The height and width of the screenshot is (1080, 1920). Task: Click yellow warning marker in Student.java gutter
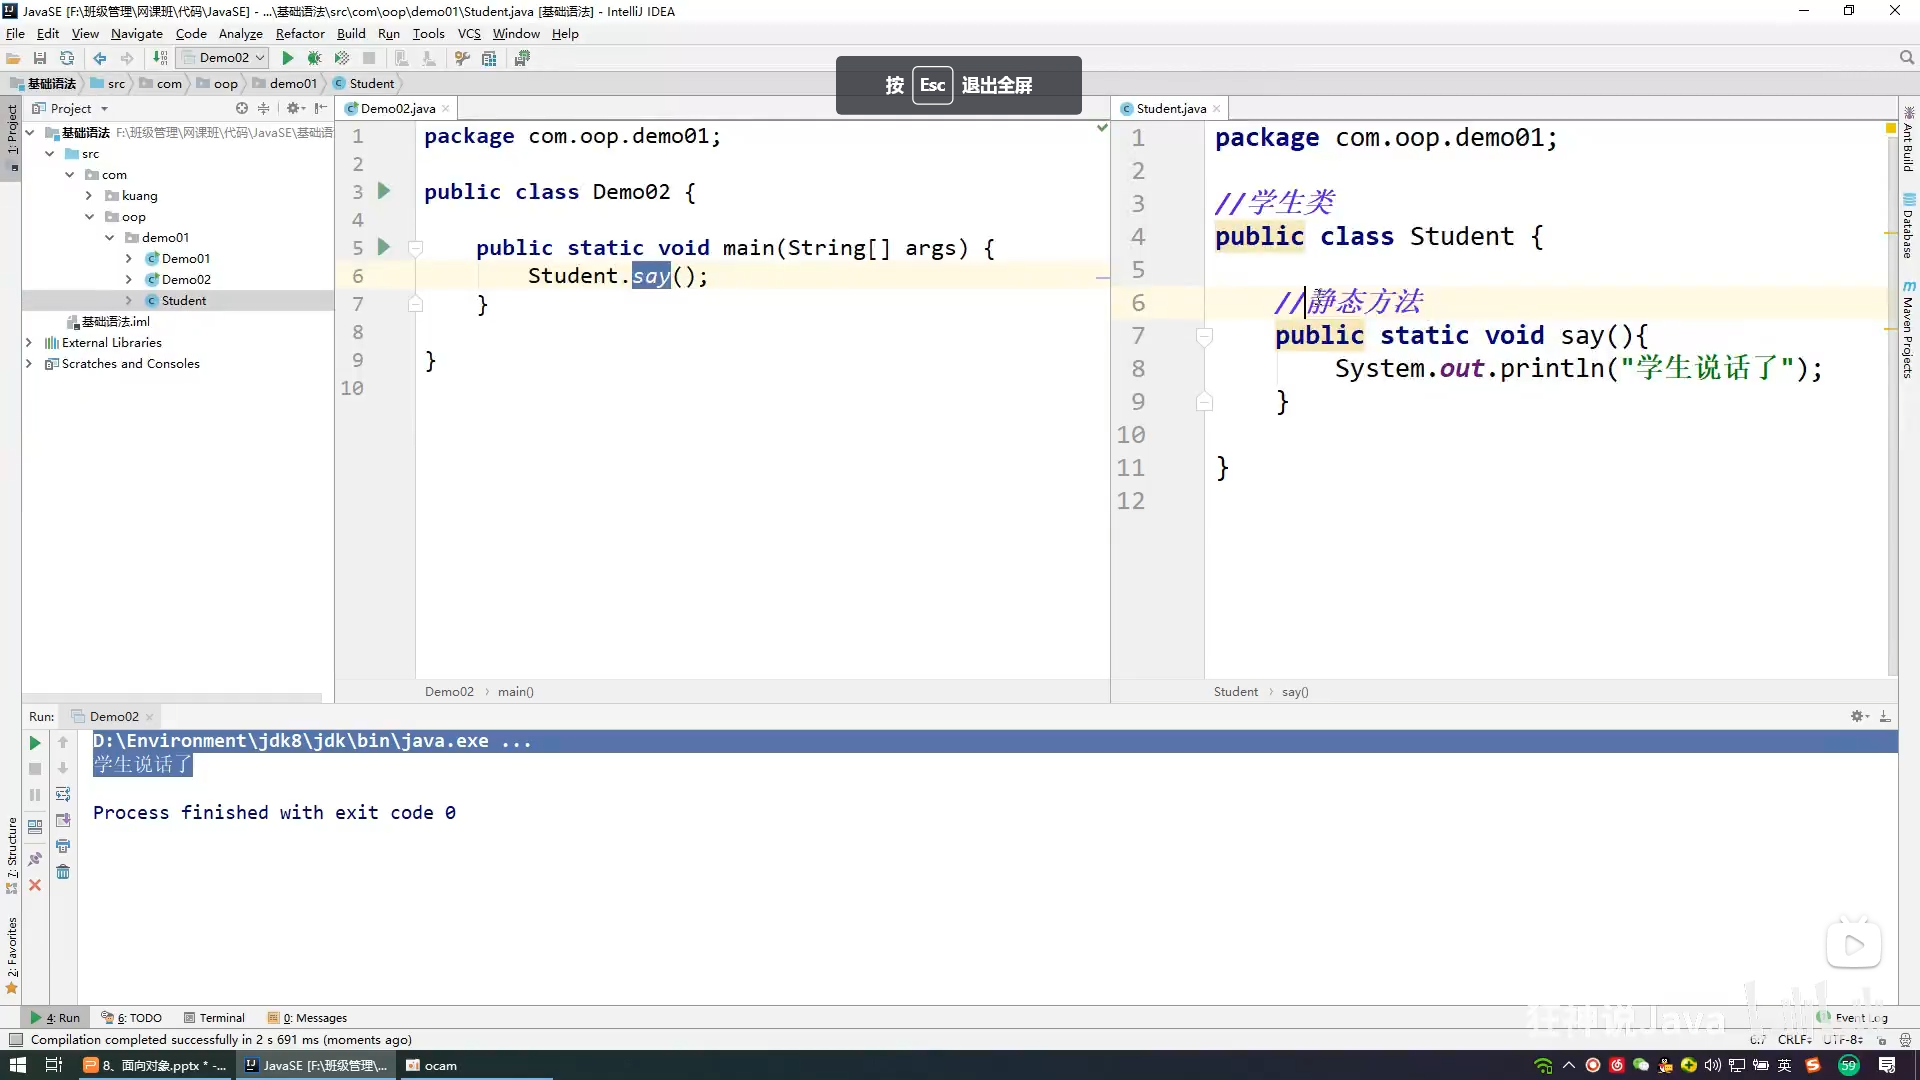coord(1890,128)
